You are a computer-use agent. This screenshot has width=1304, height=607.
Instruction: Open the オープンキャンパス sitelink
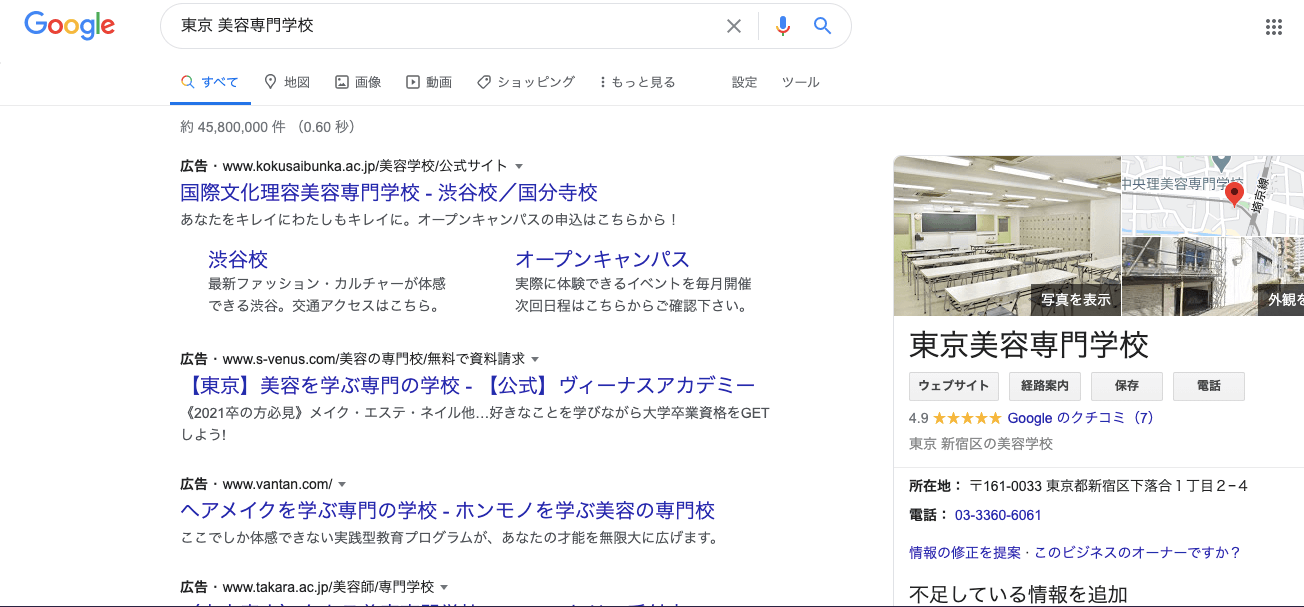(602, 260)
